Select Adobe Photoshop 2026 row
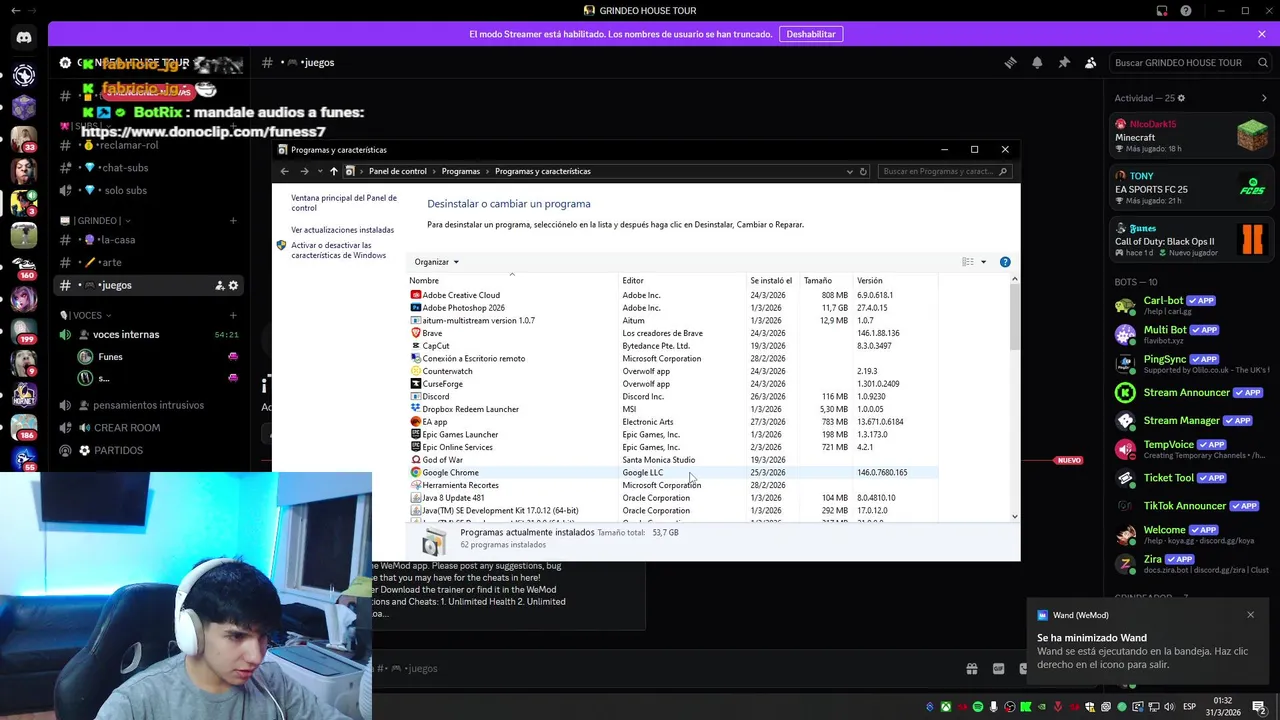This screenshot has width=1280, height=720. (672, 308)
